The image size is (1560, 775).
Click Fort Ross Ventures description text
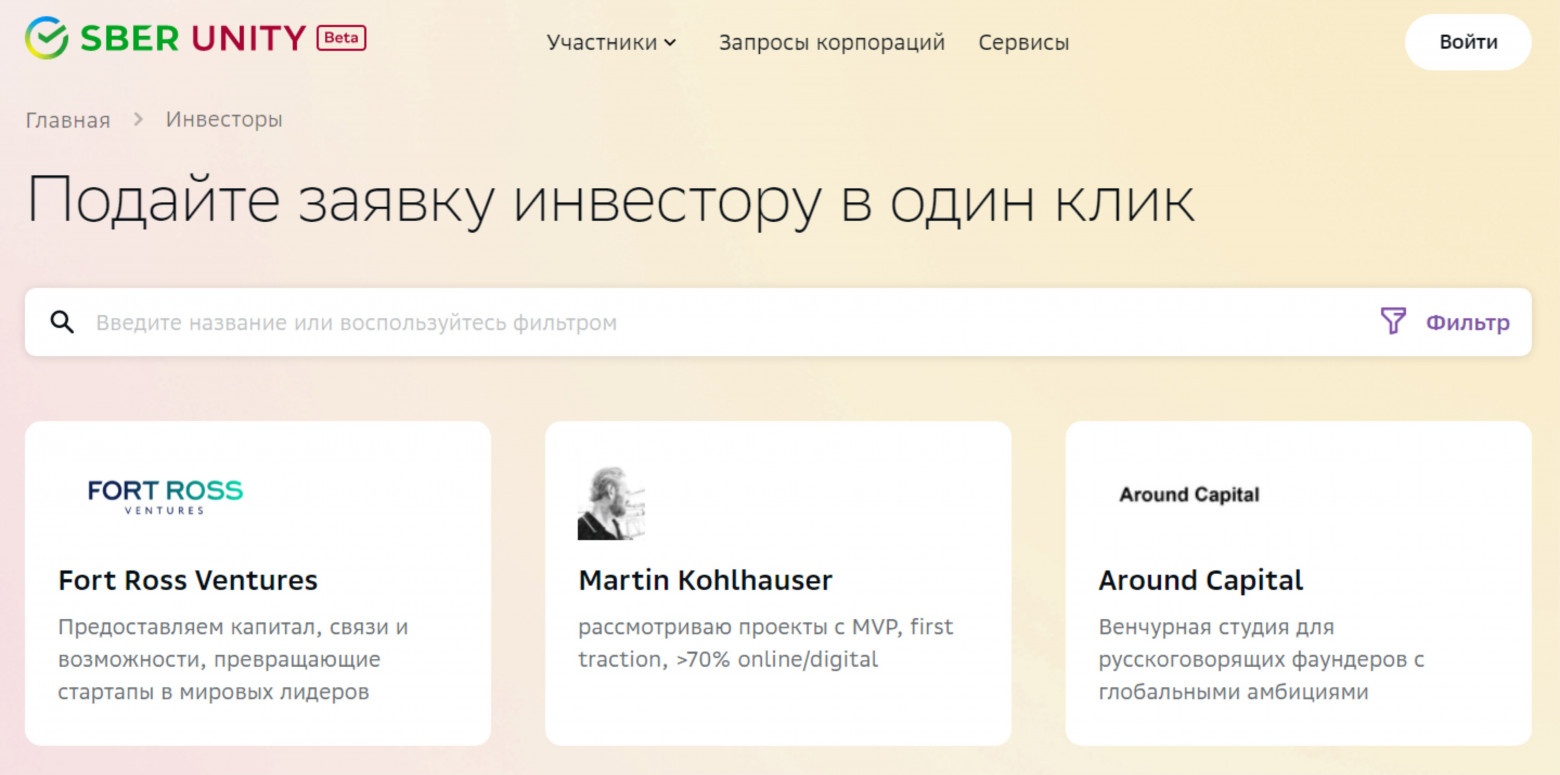click(x=233, y=659)
